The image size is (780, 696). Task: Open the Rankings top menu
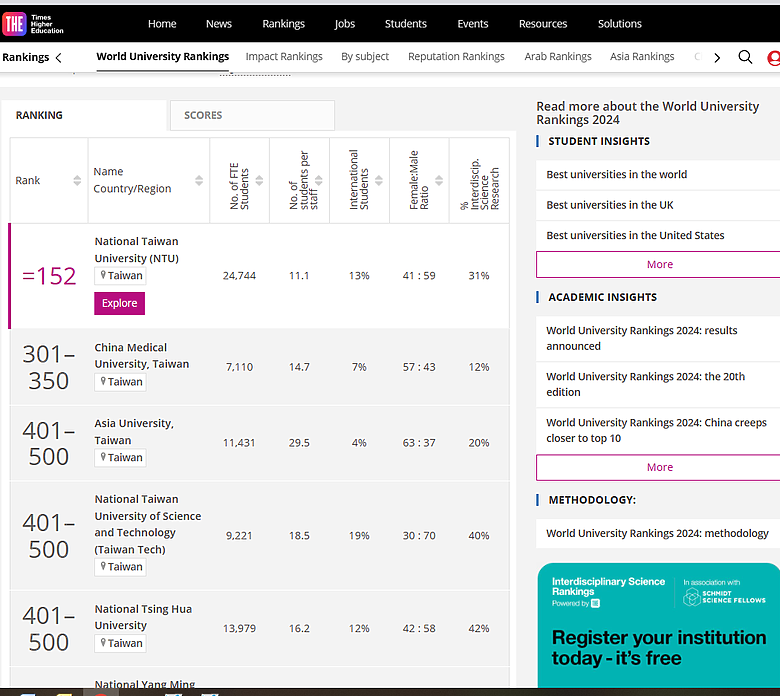coord(284,23)
